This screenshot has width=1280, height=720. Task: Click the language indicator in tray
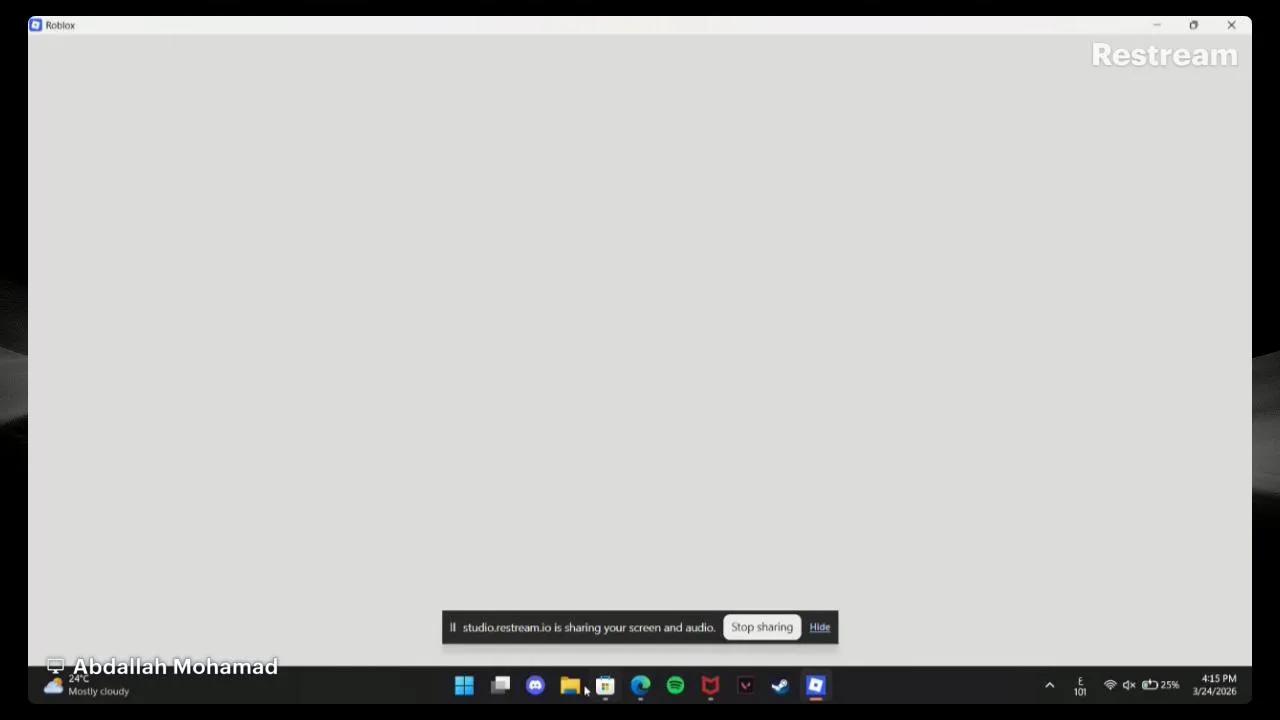click(1080, 686)
